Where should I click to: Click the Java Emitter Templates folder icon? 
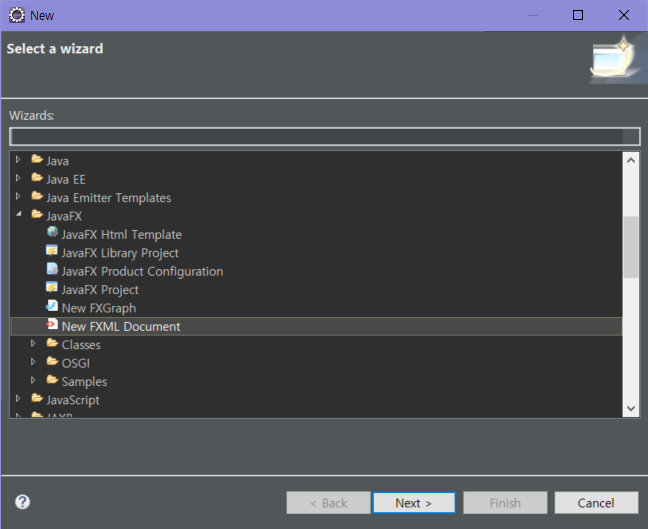tap(37, 196)
